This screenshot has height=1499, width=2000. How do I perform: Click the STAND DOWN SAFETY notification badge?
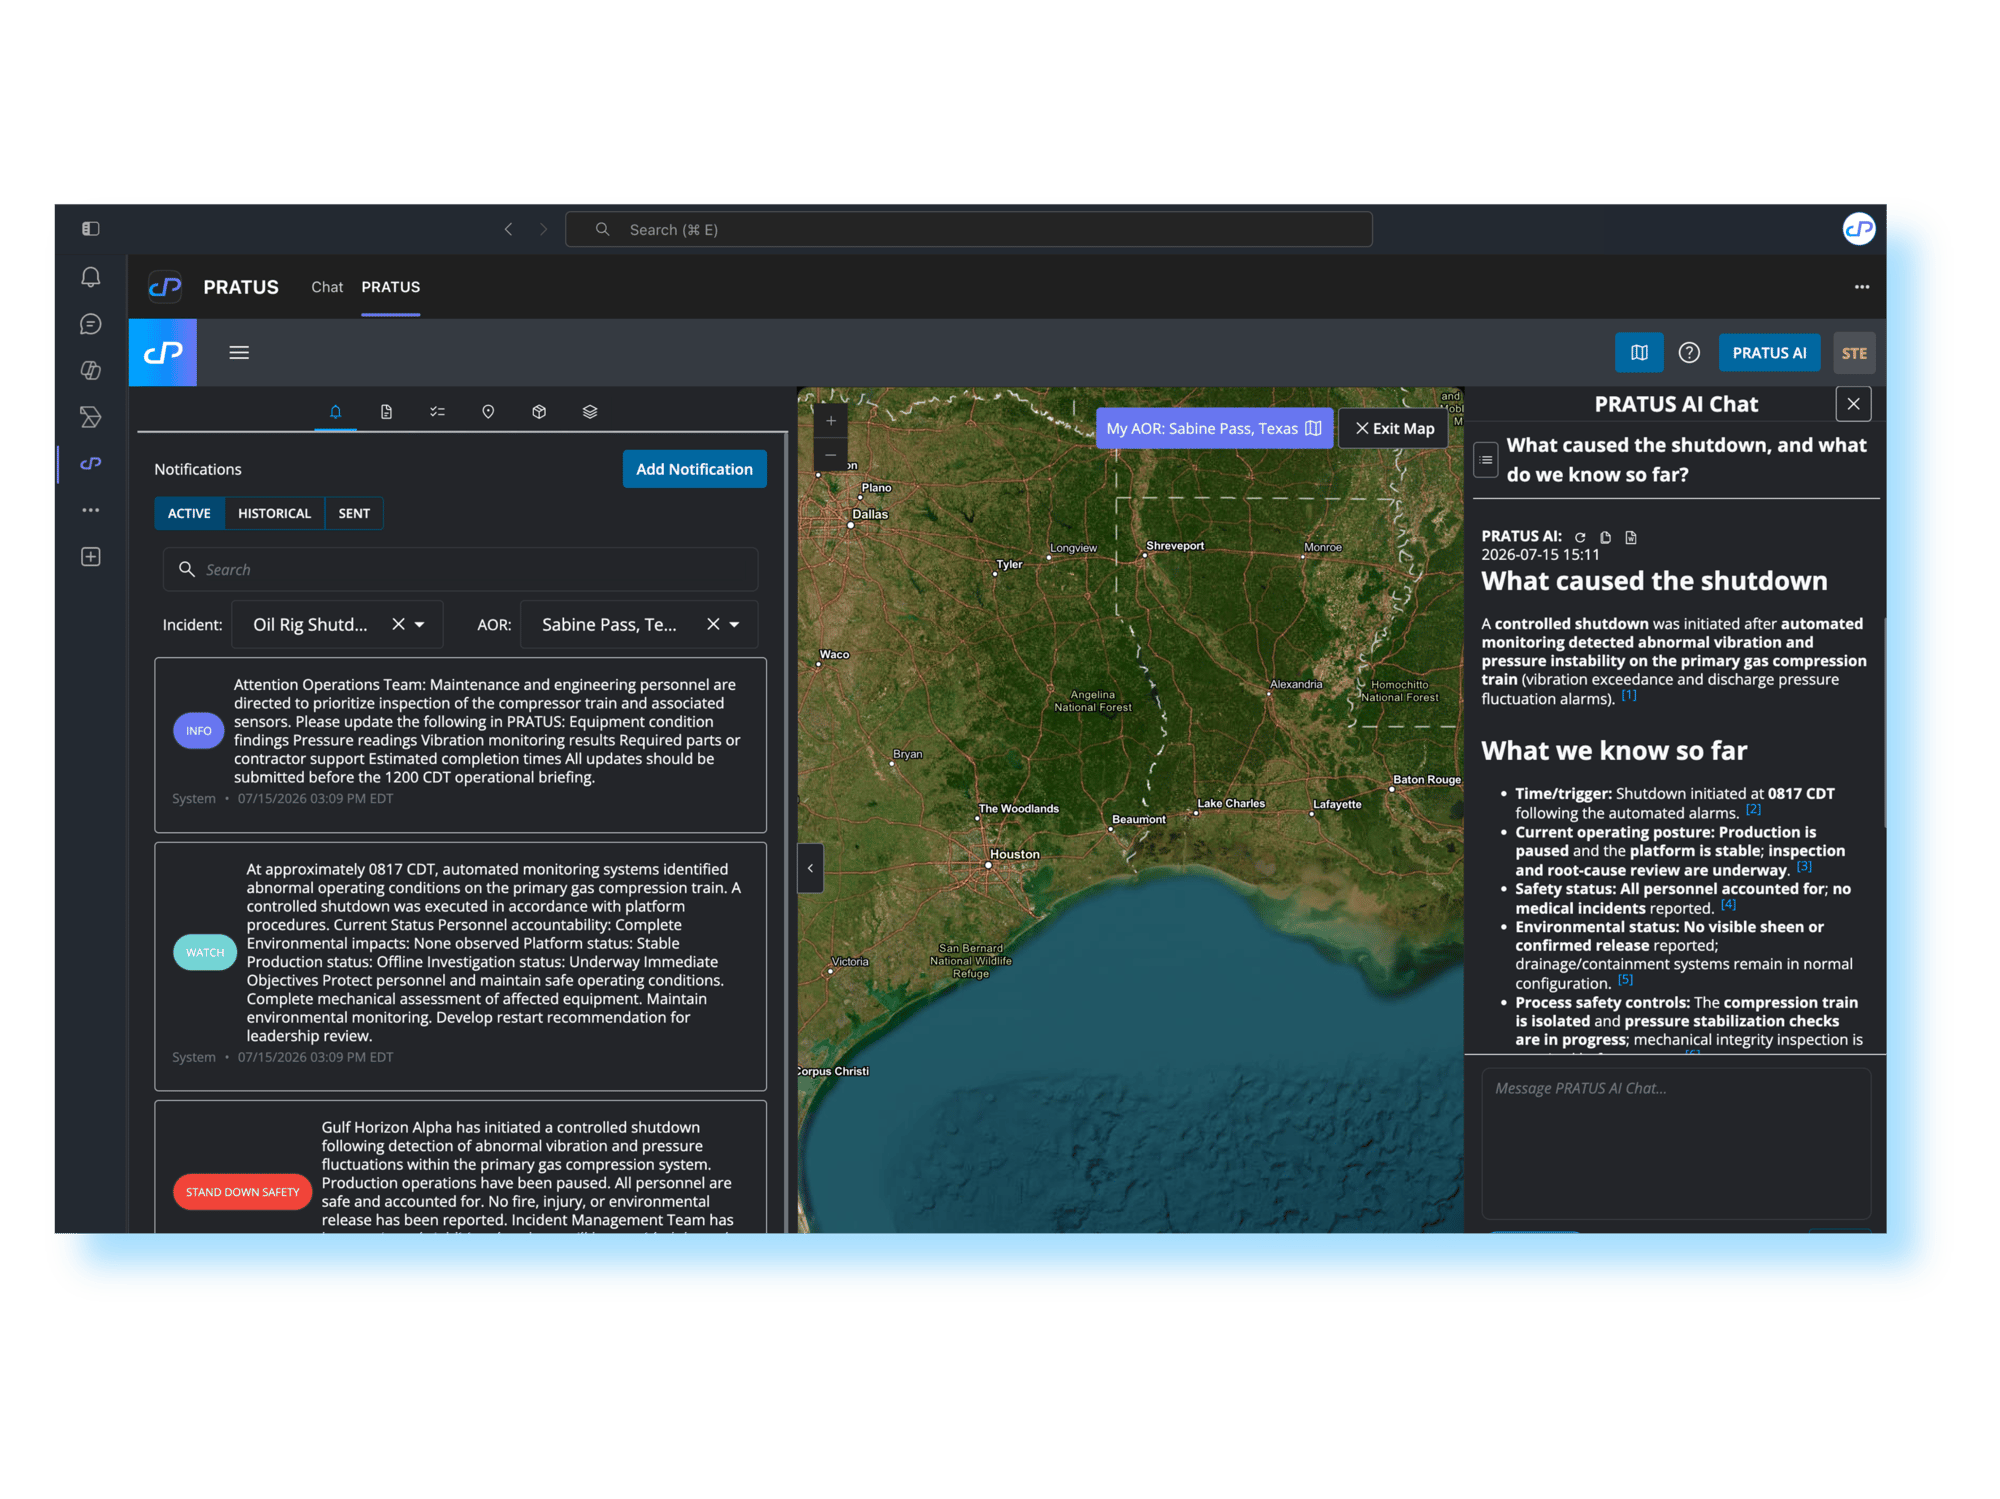coord(243,1192)
